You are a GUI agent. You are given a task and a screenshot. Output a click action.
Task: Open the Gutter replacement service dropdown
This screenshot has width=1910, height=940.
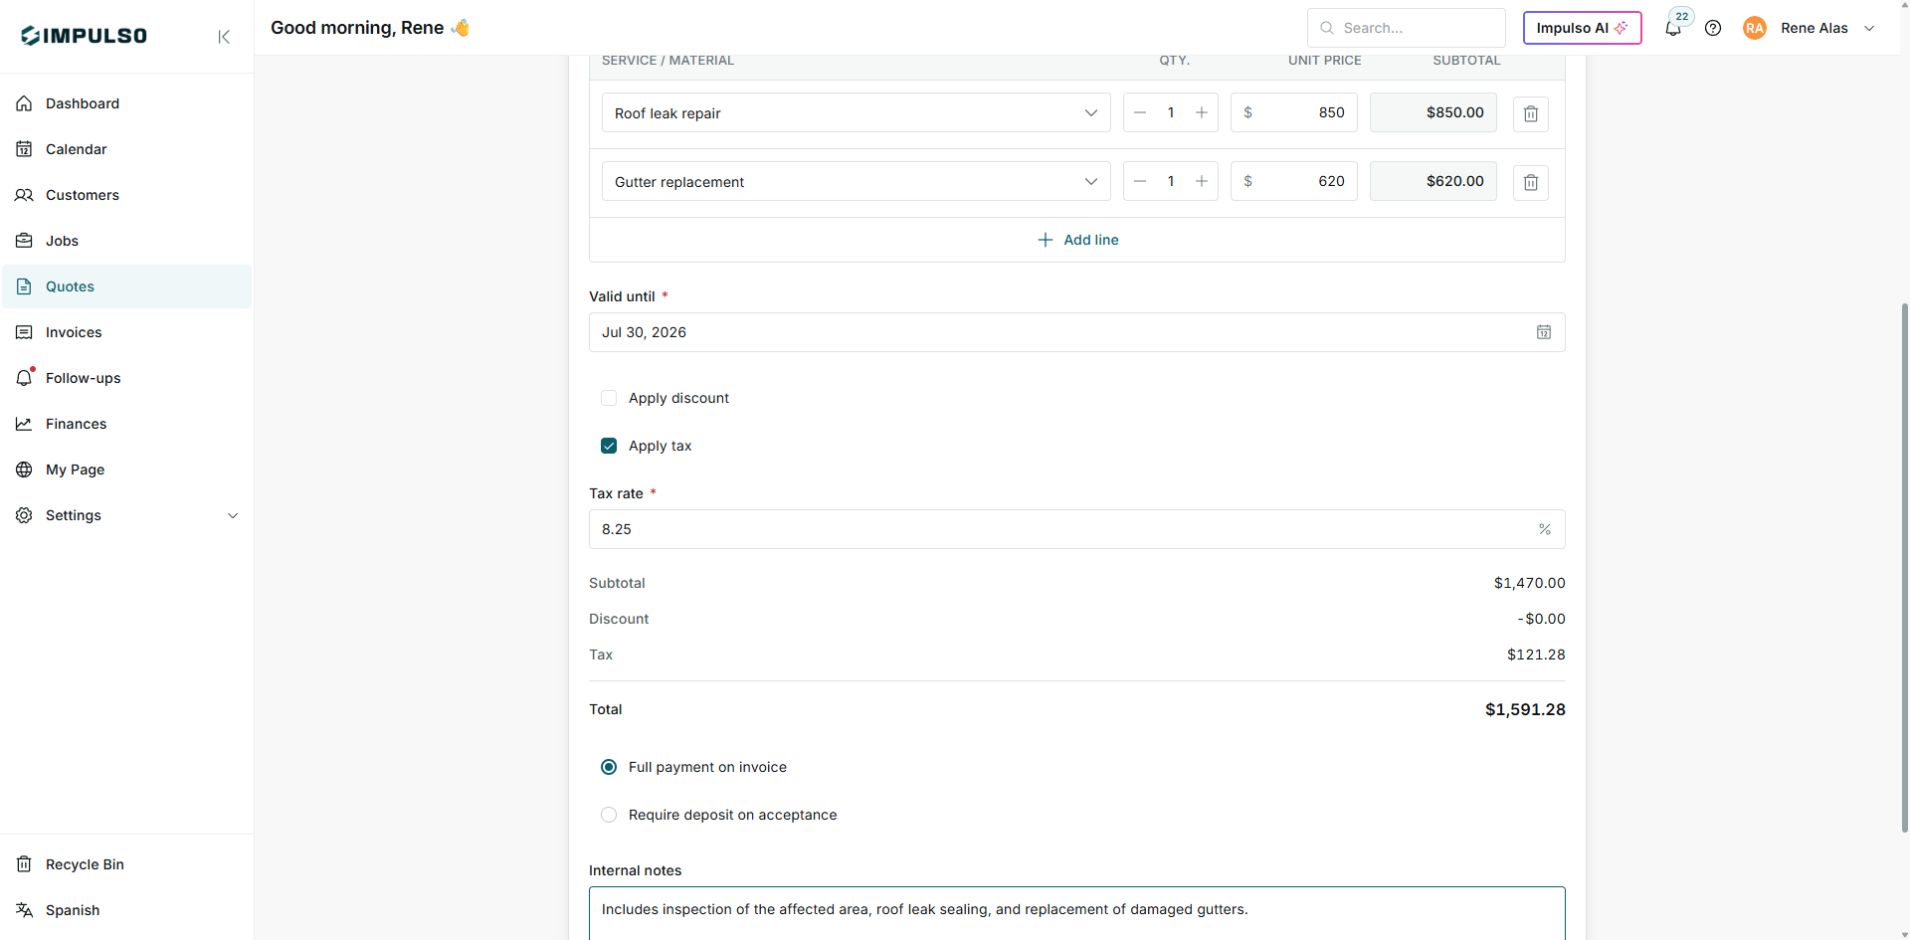tap(856, 181)
